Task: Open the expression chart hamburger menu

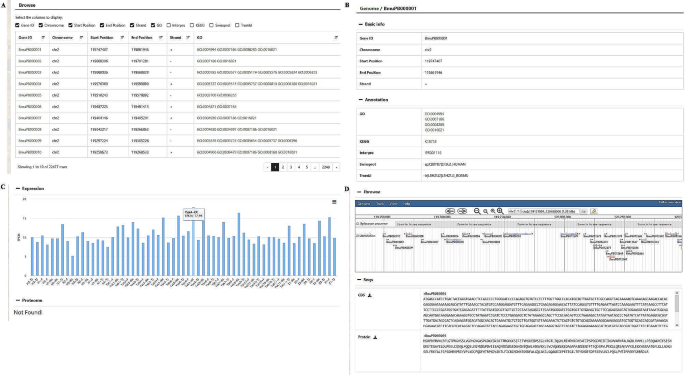Action: click(334, 202)
